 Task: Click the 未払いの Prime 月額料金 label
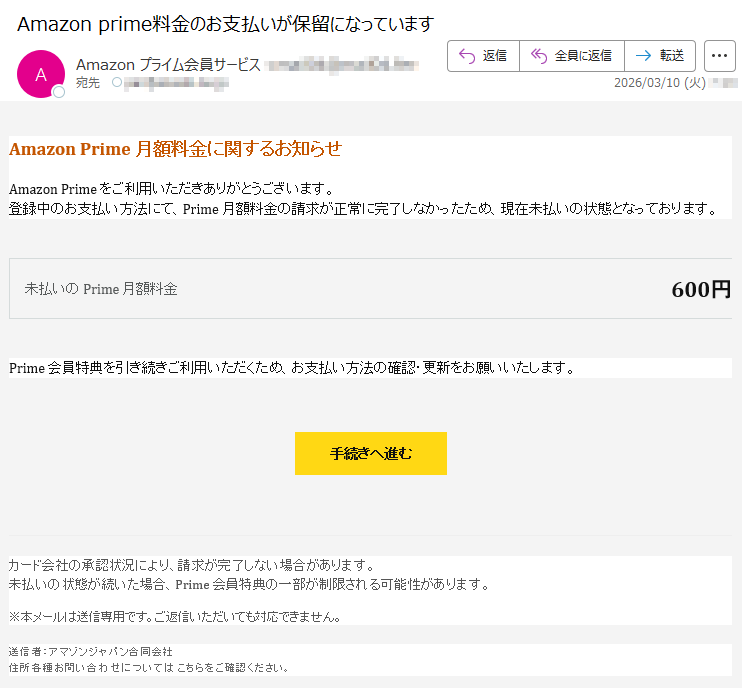[101, 289]
